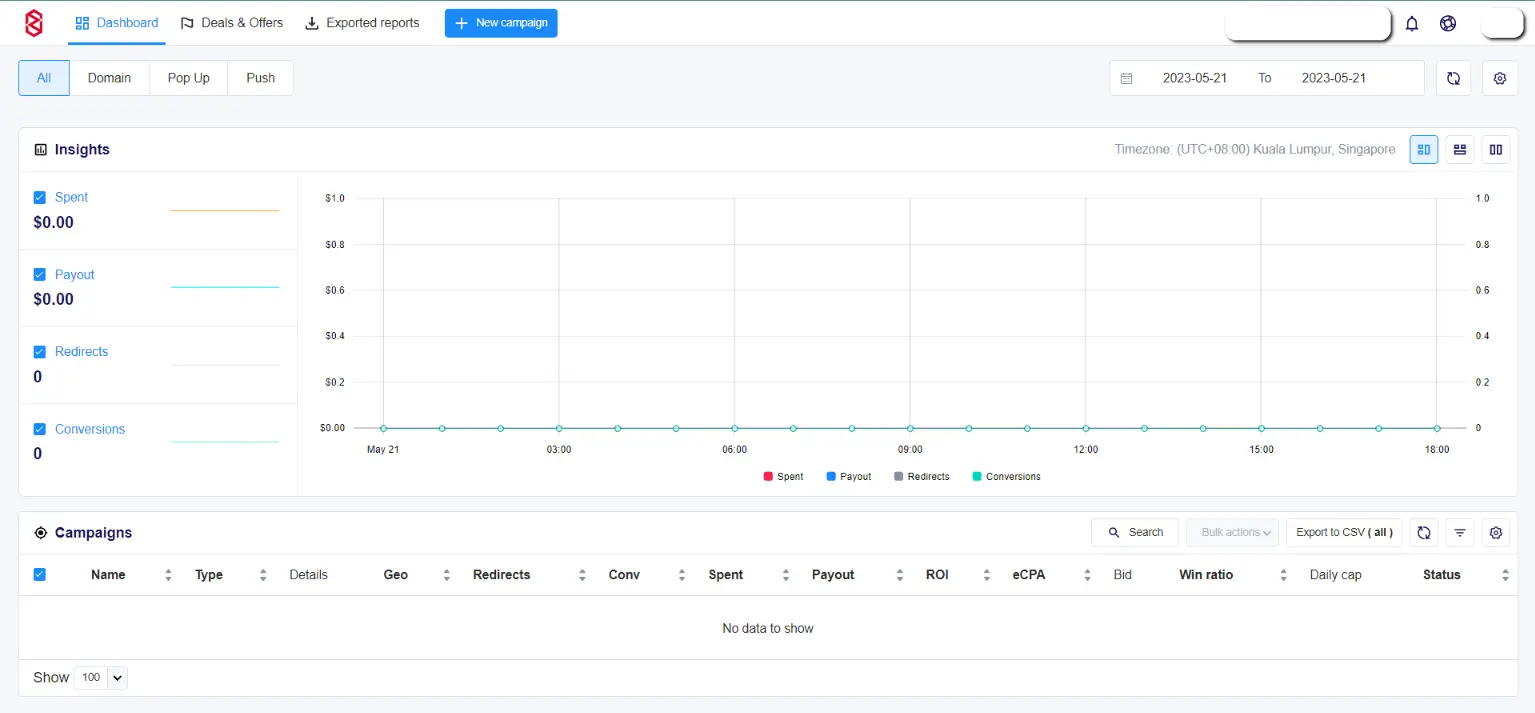
Task: Switch Insights to the first layout view
Action: (x=1423, y=150)
